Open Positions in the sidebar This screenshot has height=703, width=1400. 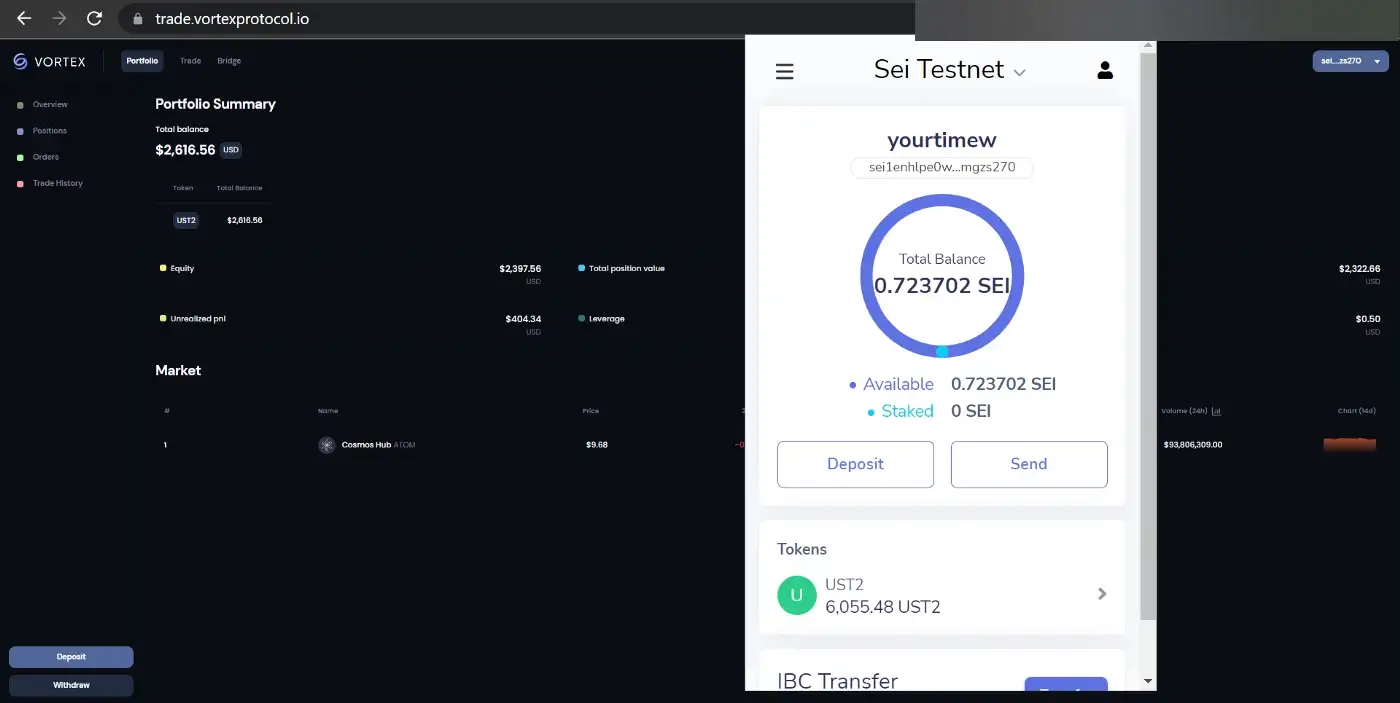click(x=50, y=131)
